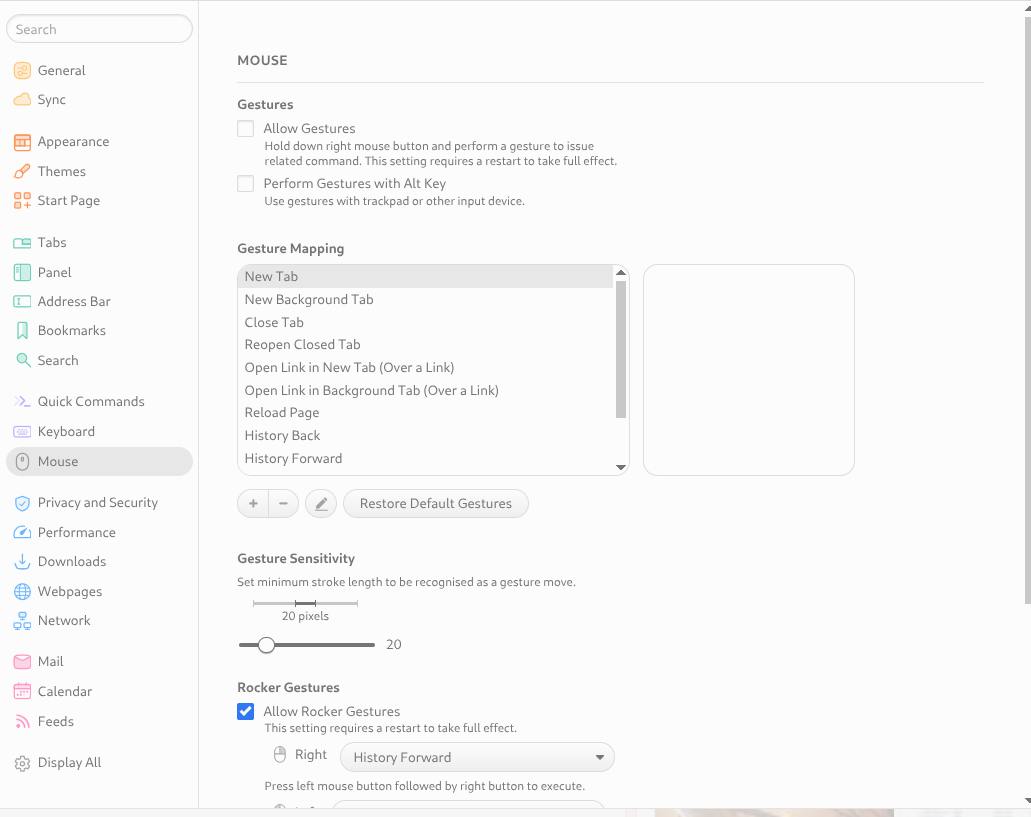Click the gesture list scroll-down arrow

(621, 467)
